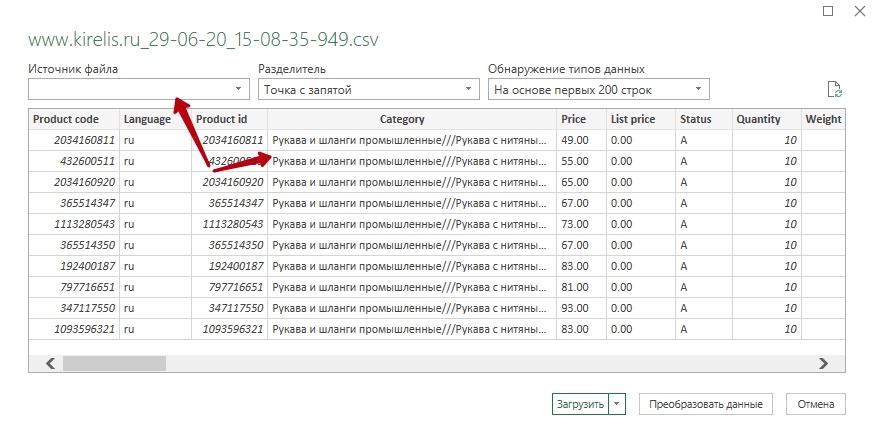Select the List price column header
Screen dimensions: 874x441
tap(641, 119)
